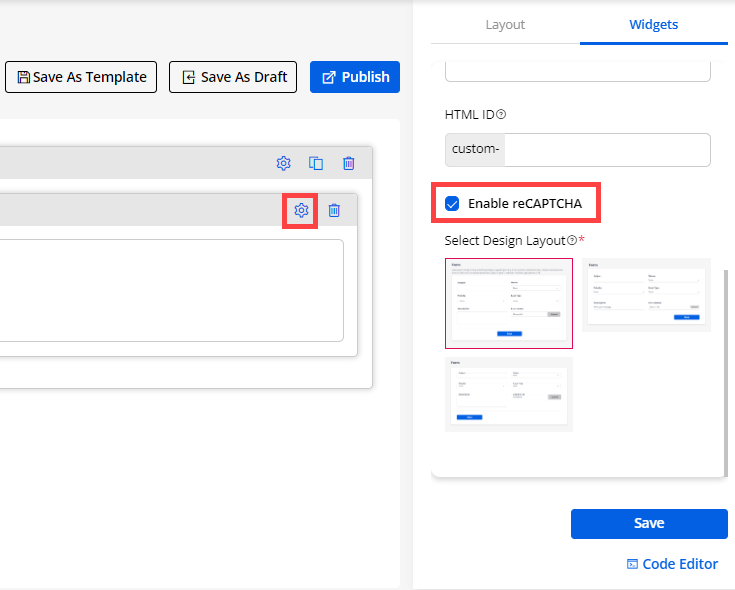The image size is (735, 590).
Task: Delete the inner widget using trash icon
Action: [334, 210]
